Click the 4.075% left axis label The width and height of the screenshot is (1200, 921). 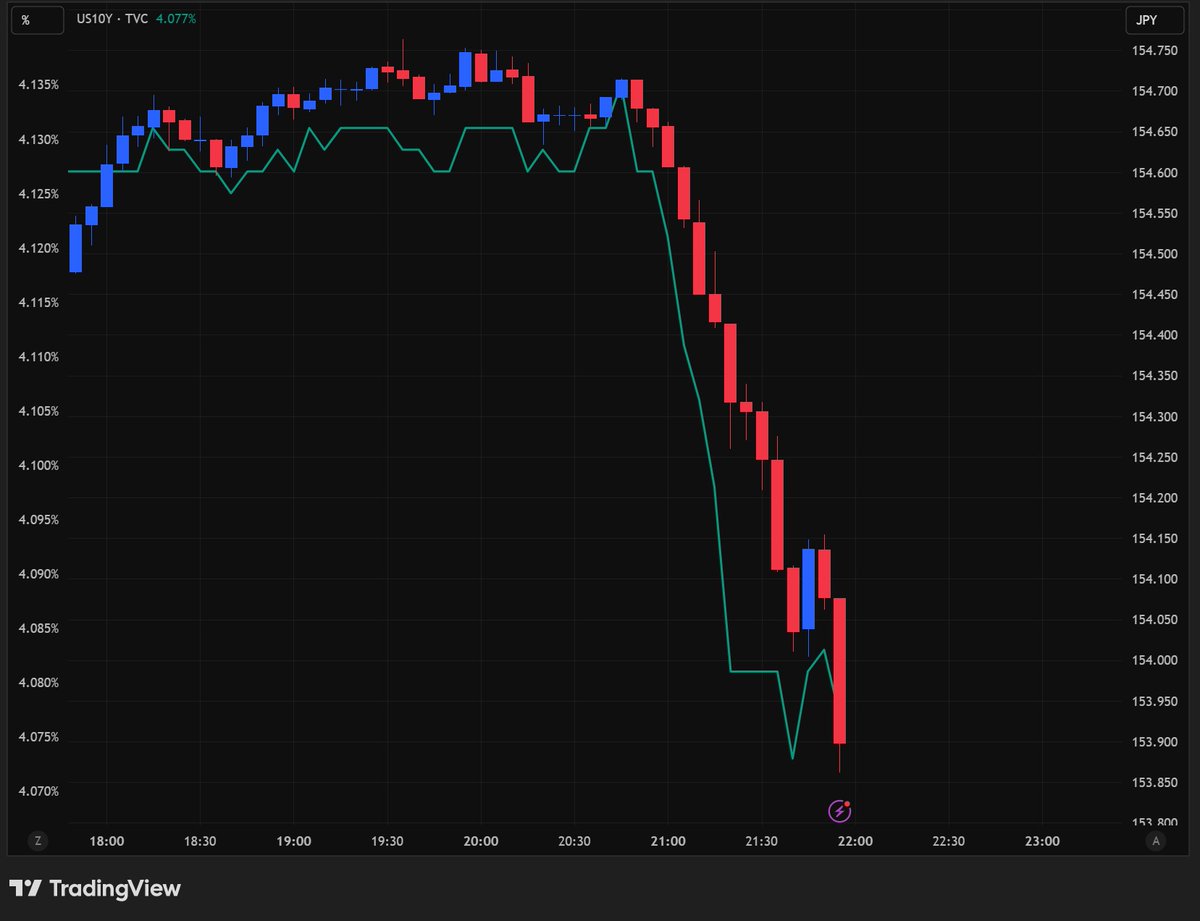[38, 737]
